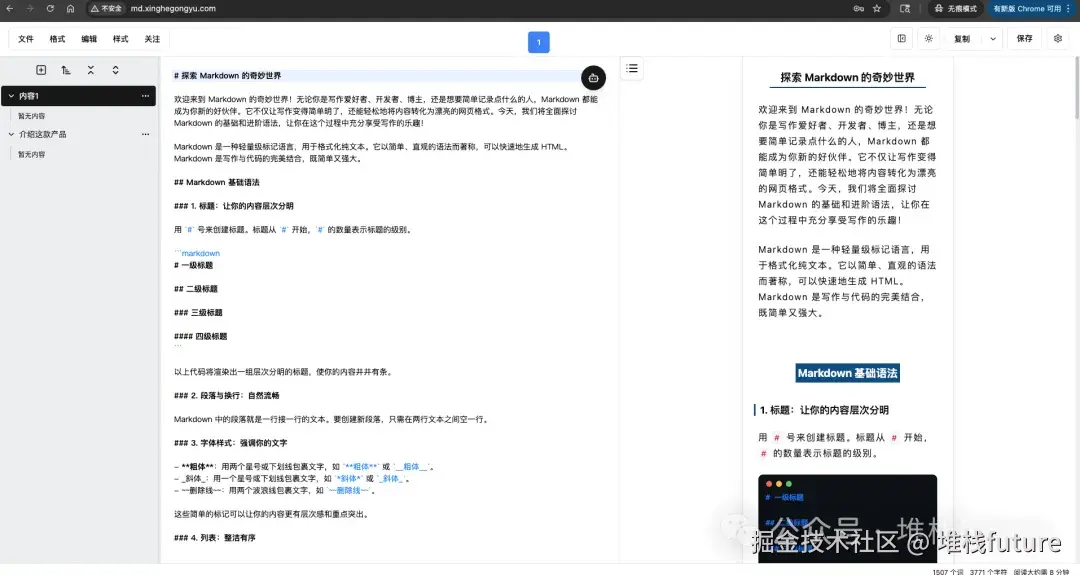
Task: Click preview subheading 1. 标题：让你的内容层次分明
Action: 824,410
